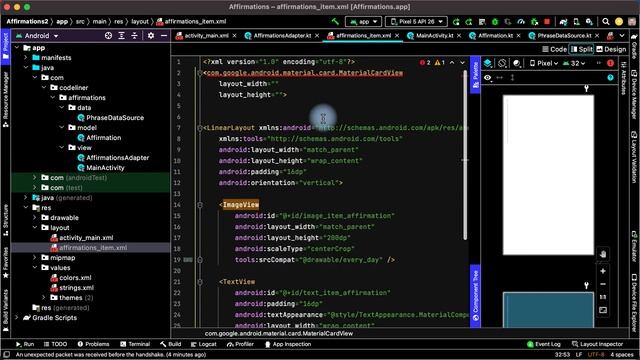This screenshot has width=640, height=360.
Task: Stop the running app with red square
Action: click(547, 22)
